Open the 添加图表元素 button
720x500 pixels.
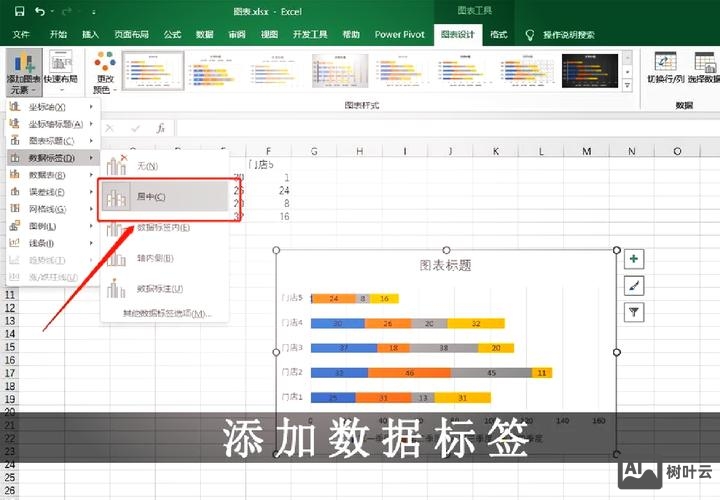pyautogui.click(x=24, y=72)
